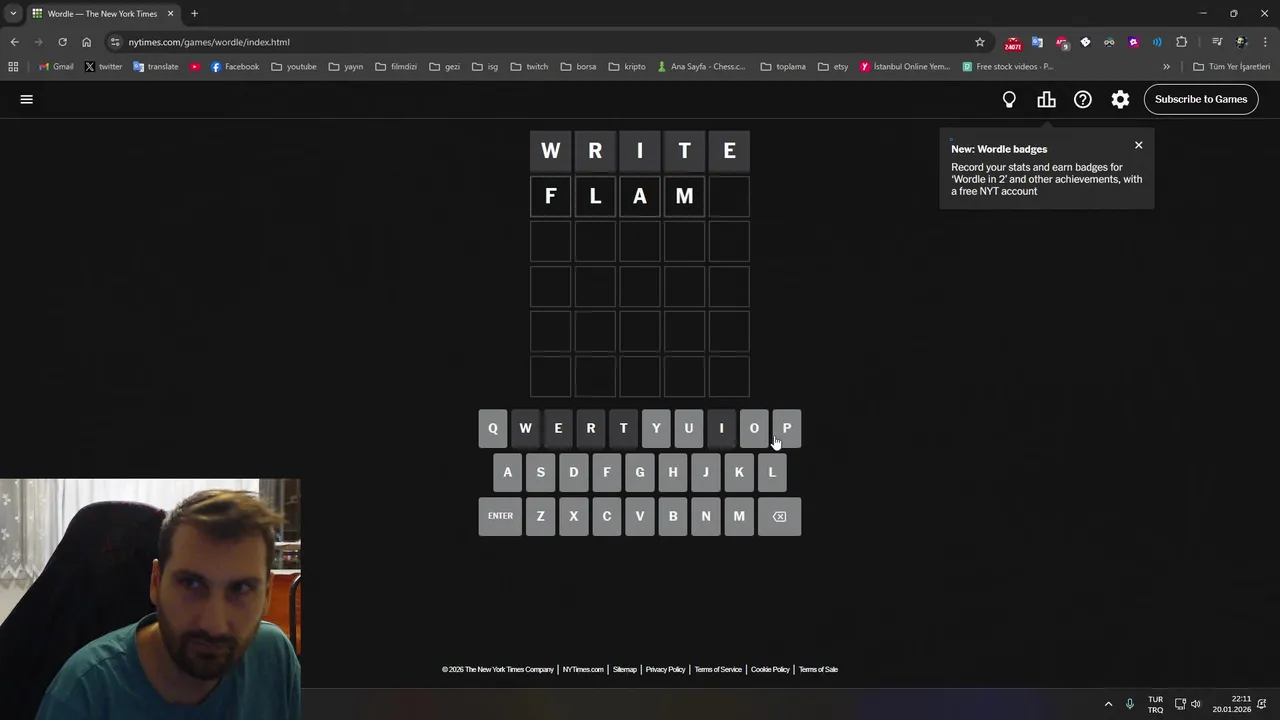This screenshot has height=720, width=1280.
Task: Open the taskbar clock and date
Action: tap(1232, 704)
